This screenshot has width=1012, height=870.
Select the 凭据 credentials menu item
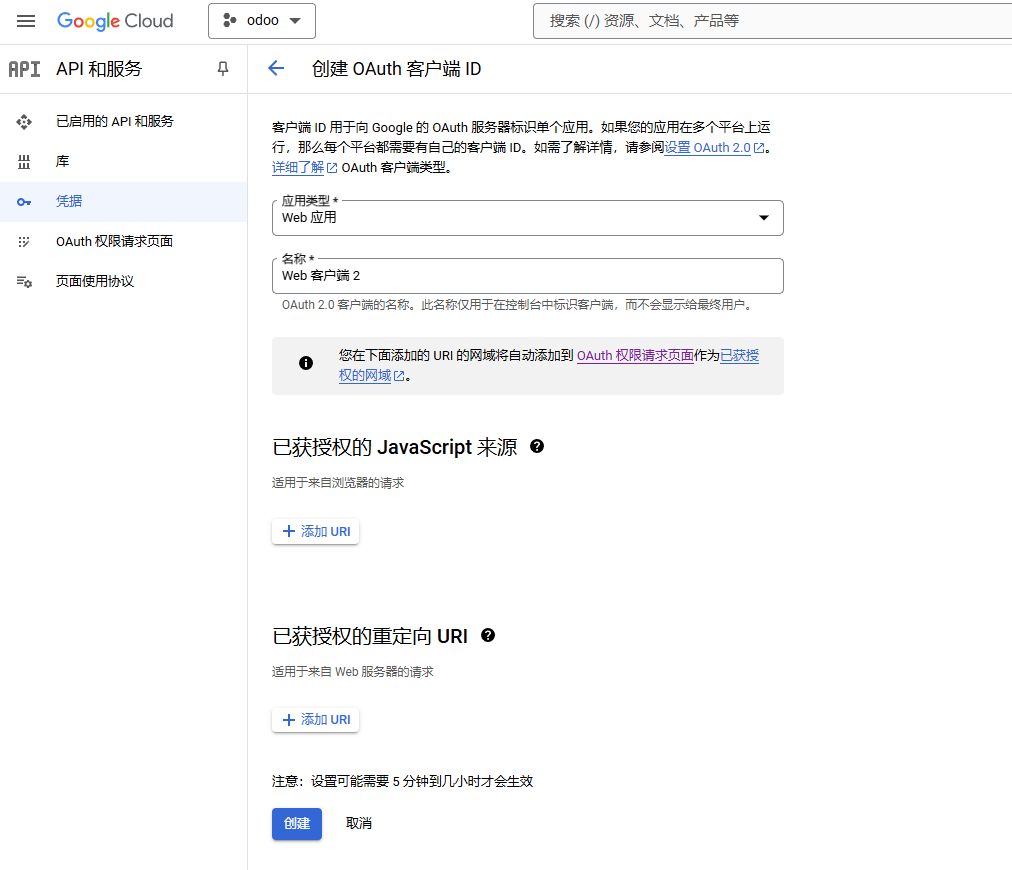click(123, 201)
